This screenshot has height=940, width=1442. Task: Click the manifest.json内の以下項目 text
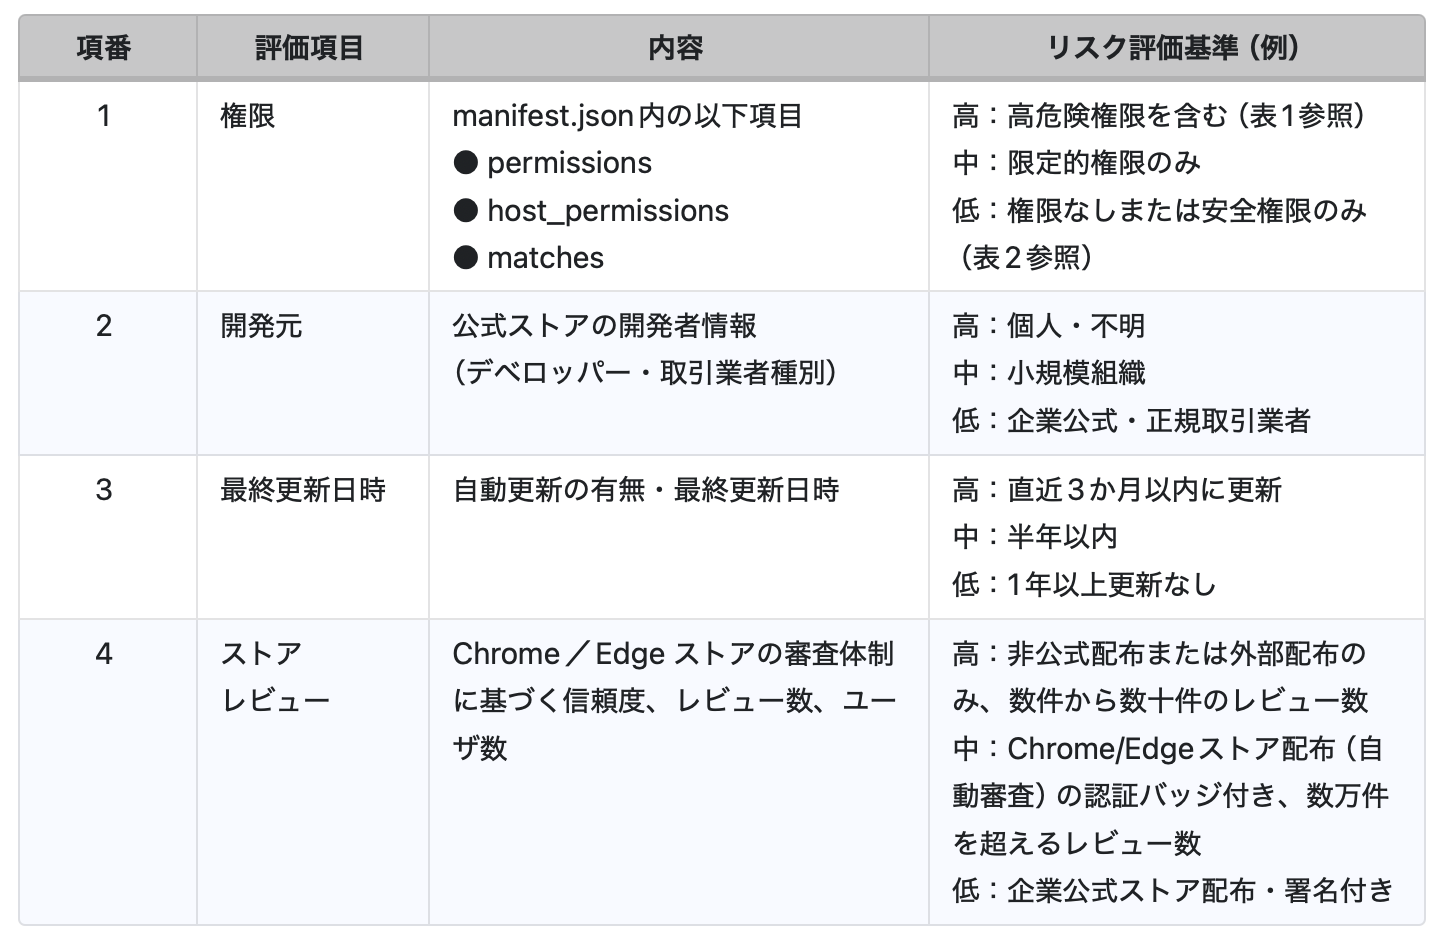[627, 116]
